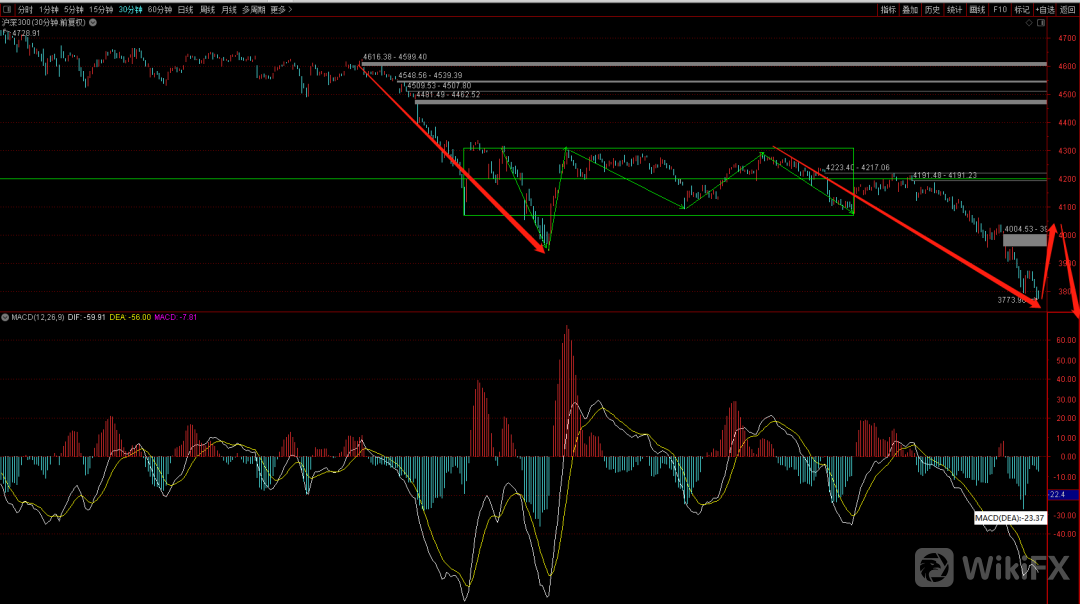1080x604 pixels.
Task: Select the 5分钟 timeframe
Action: [74, 9]
